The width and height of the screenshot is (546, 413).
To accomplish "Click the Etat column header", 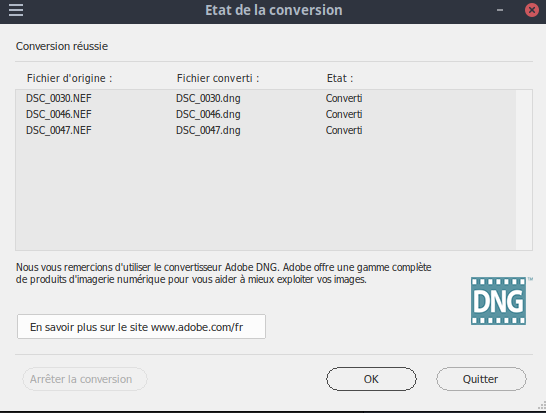I will click(340, 78).
